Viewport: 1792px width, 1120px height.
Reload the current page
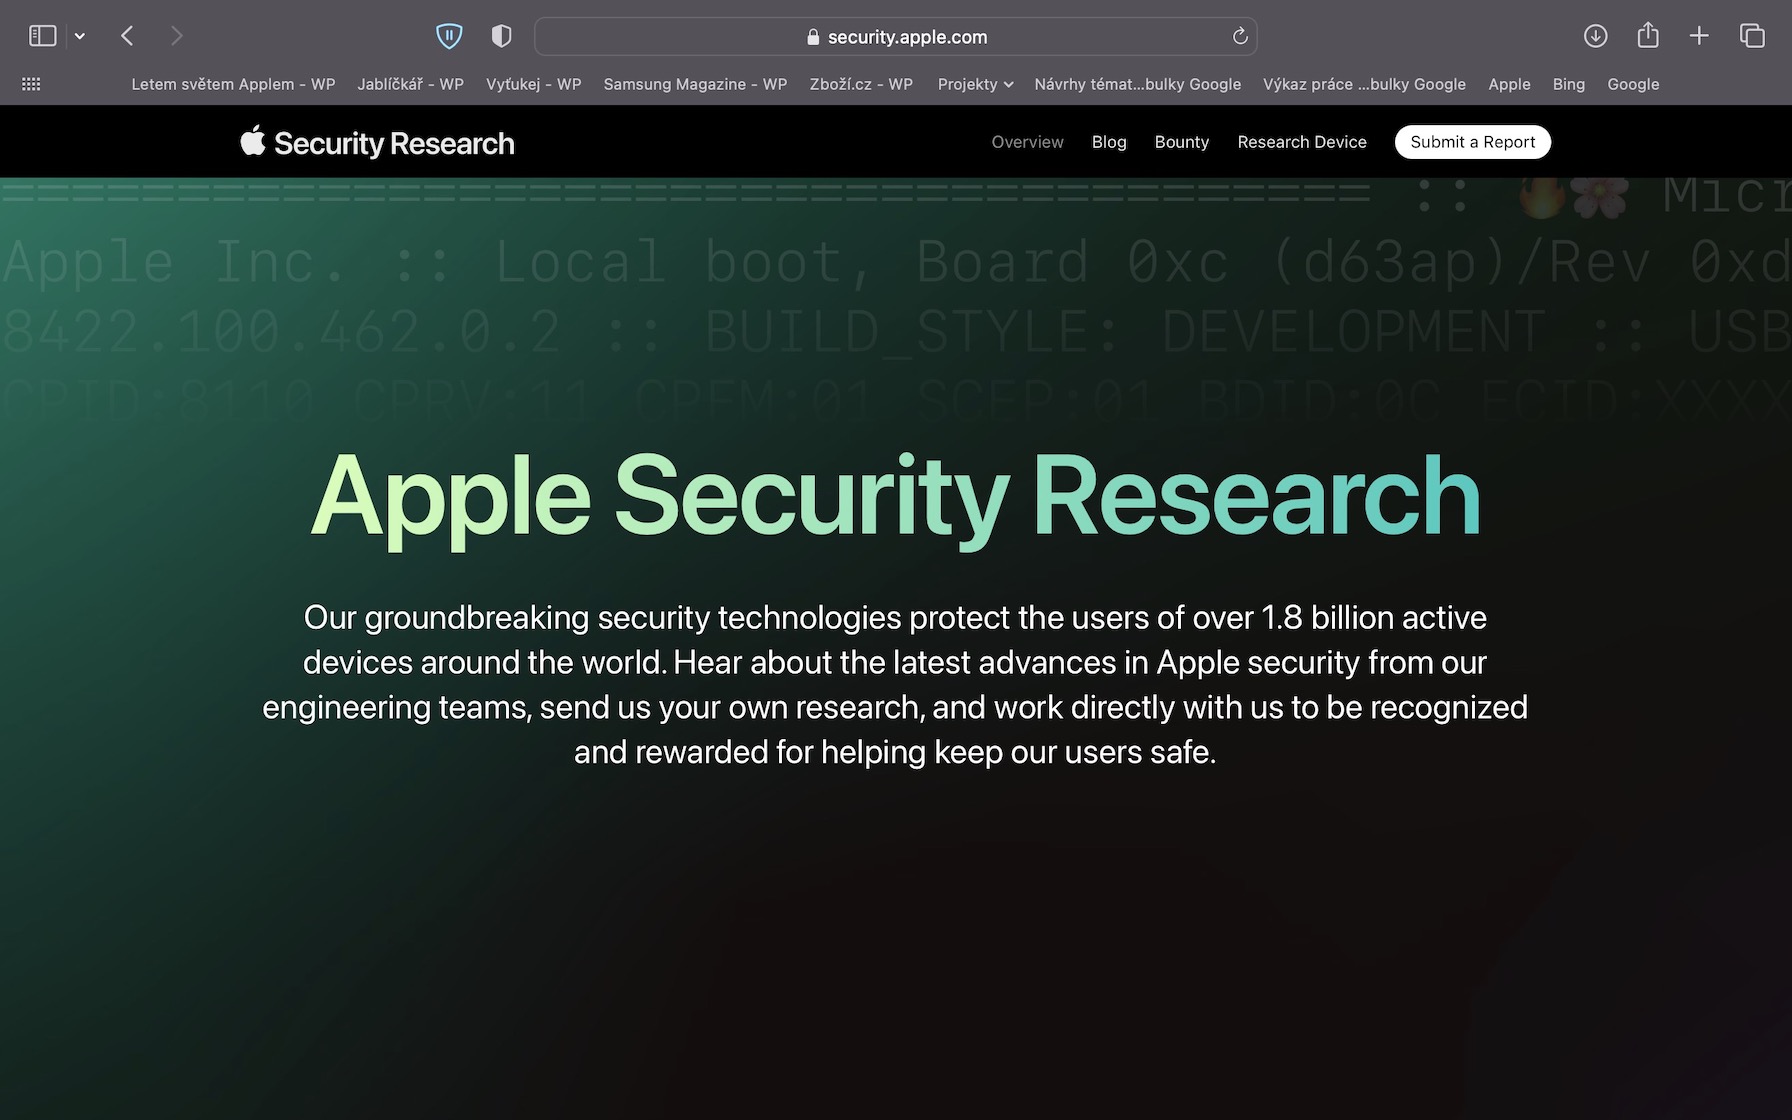click(1240, 36)
